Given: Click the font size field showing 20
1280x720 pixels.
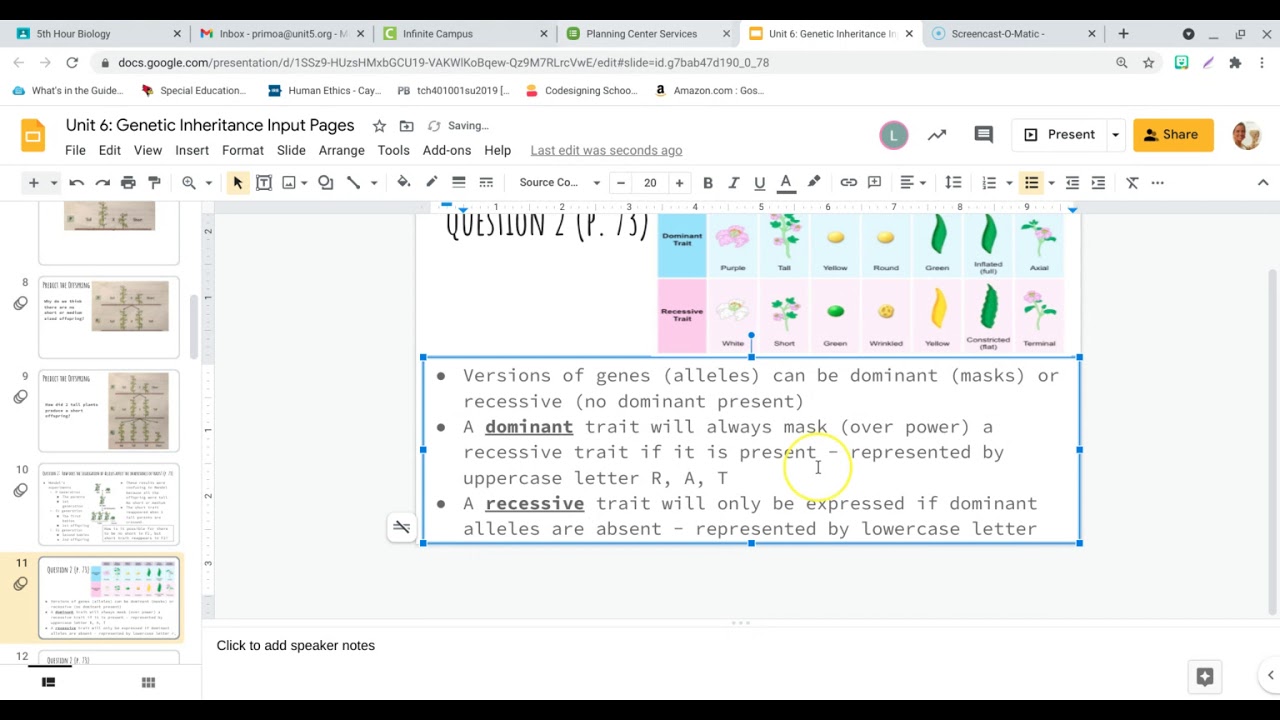Looking at the screenshot, I should (650, 183).
